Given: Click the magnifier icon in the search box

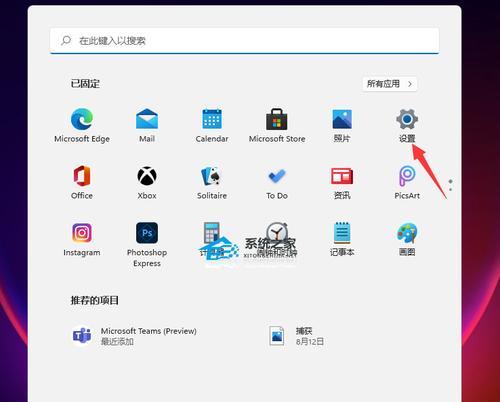Looking at the screenshot, I should 66,41.
